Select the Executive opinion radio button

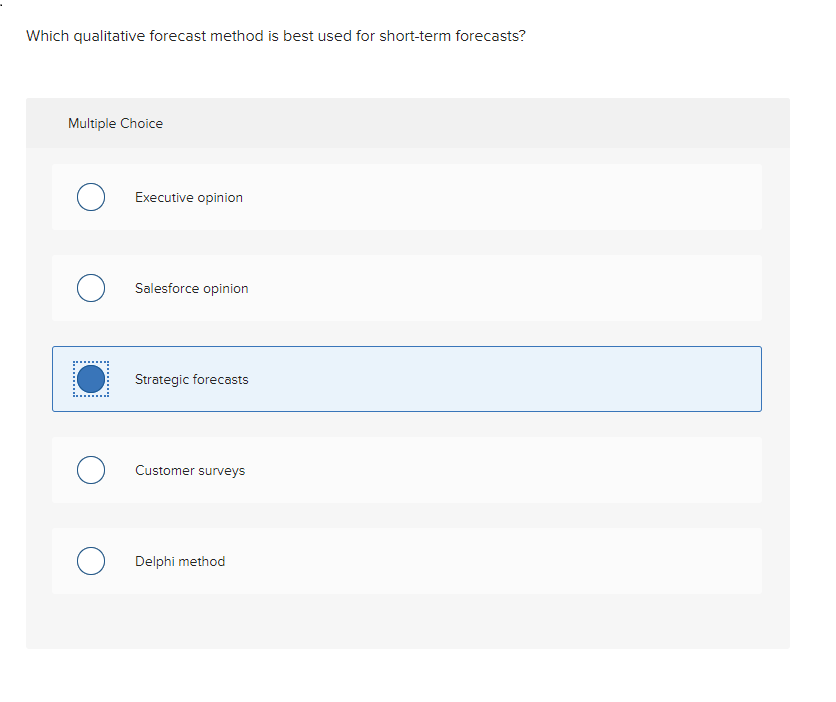[91, 197]
